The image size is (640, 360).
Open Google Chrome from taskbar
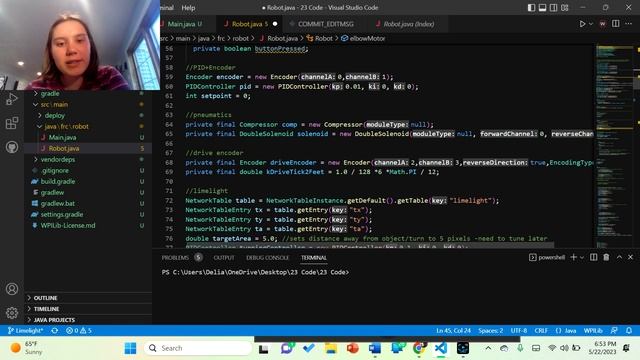[x=418, y=348]
